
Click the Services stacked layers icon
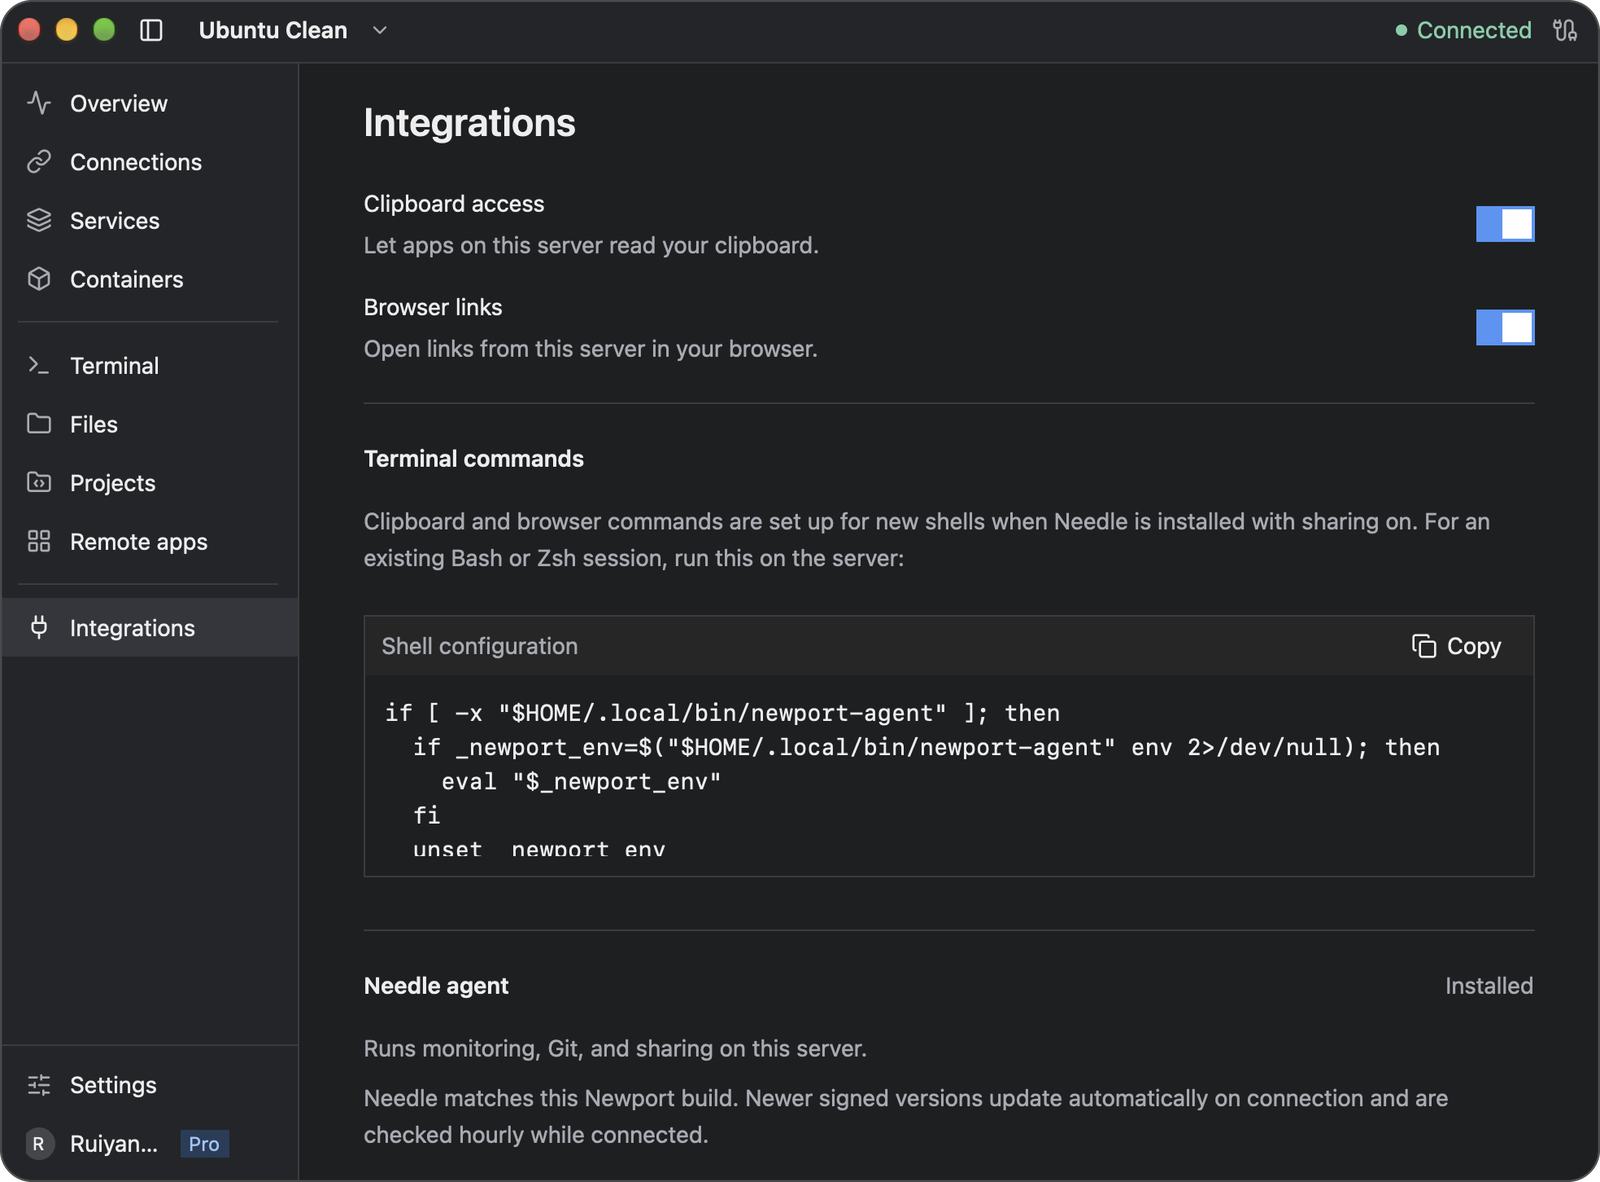click(39, 220)
